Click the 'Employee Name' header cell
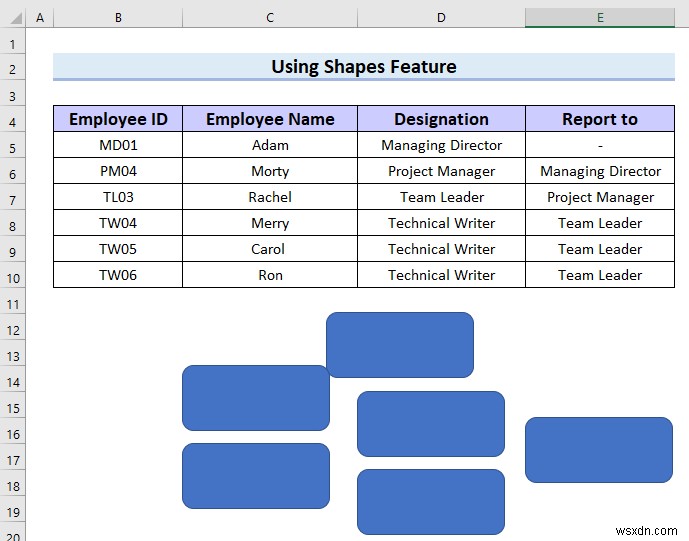This screenshot has height=541, width=689. point(270,119)
